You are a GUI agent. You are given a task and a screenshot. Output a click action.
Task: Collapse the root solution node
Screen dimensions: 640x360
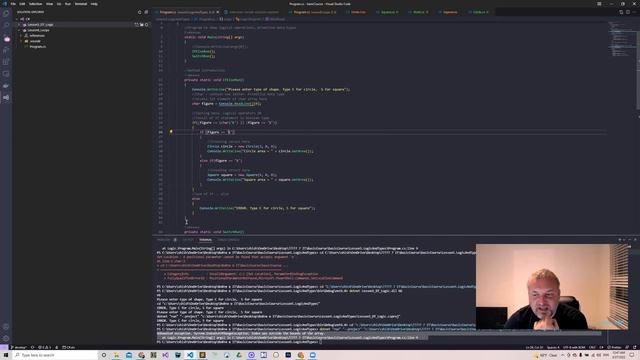click(x=17, y=19)
